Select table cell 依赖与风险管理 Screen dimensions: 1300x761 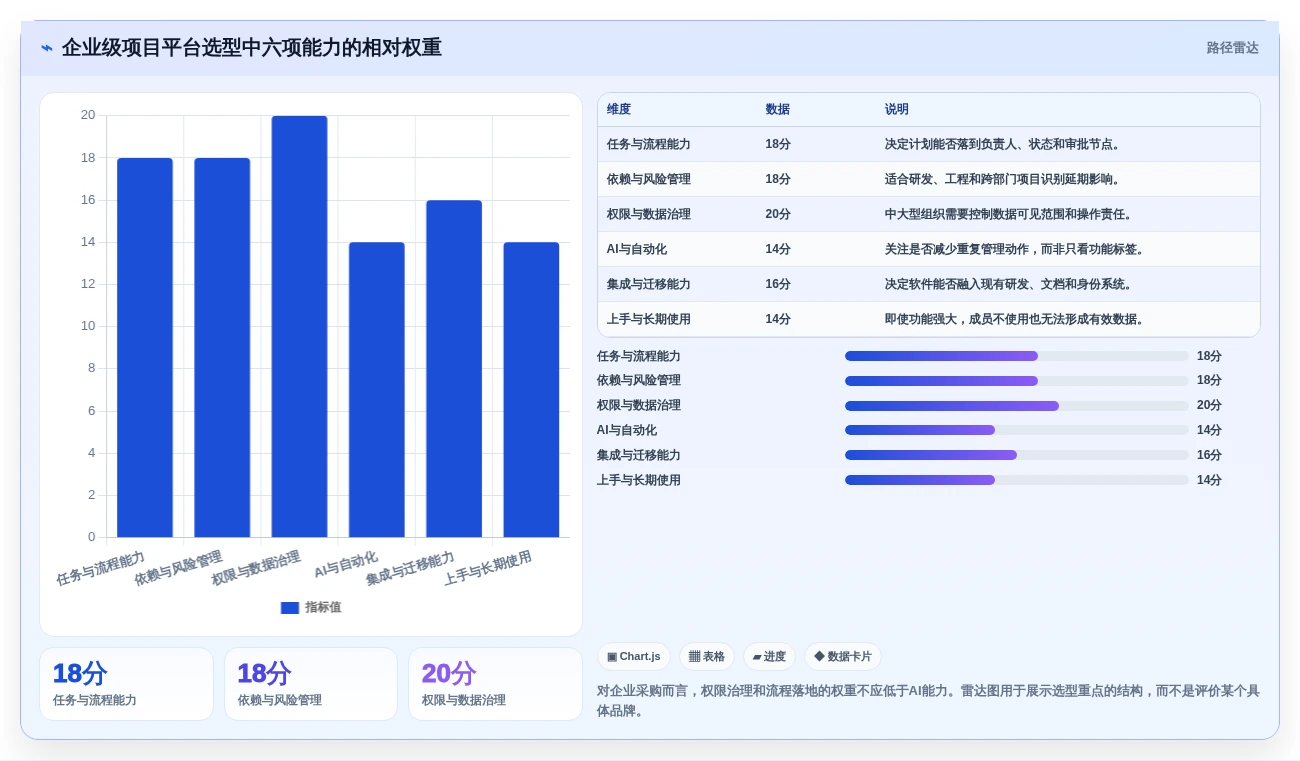649,179
